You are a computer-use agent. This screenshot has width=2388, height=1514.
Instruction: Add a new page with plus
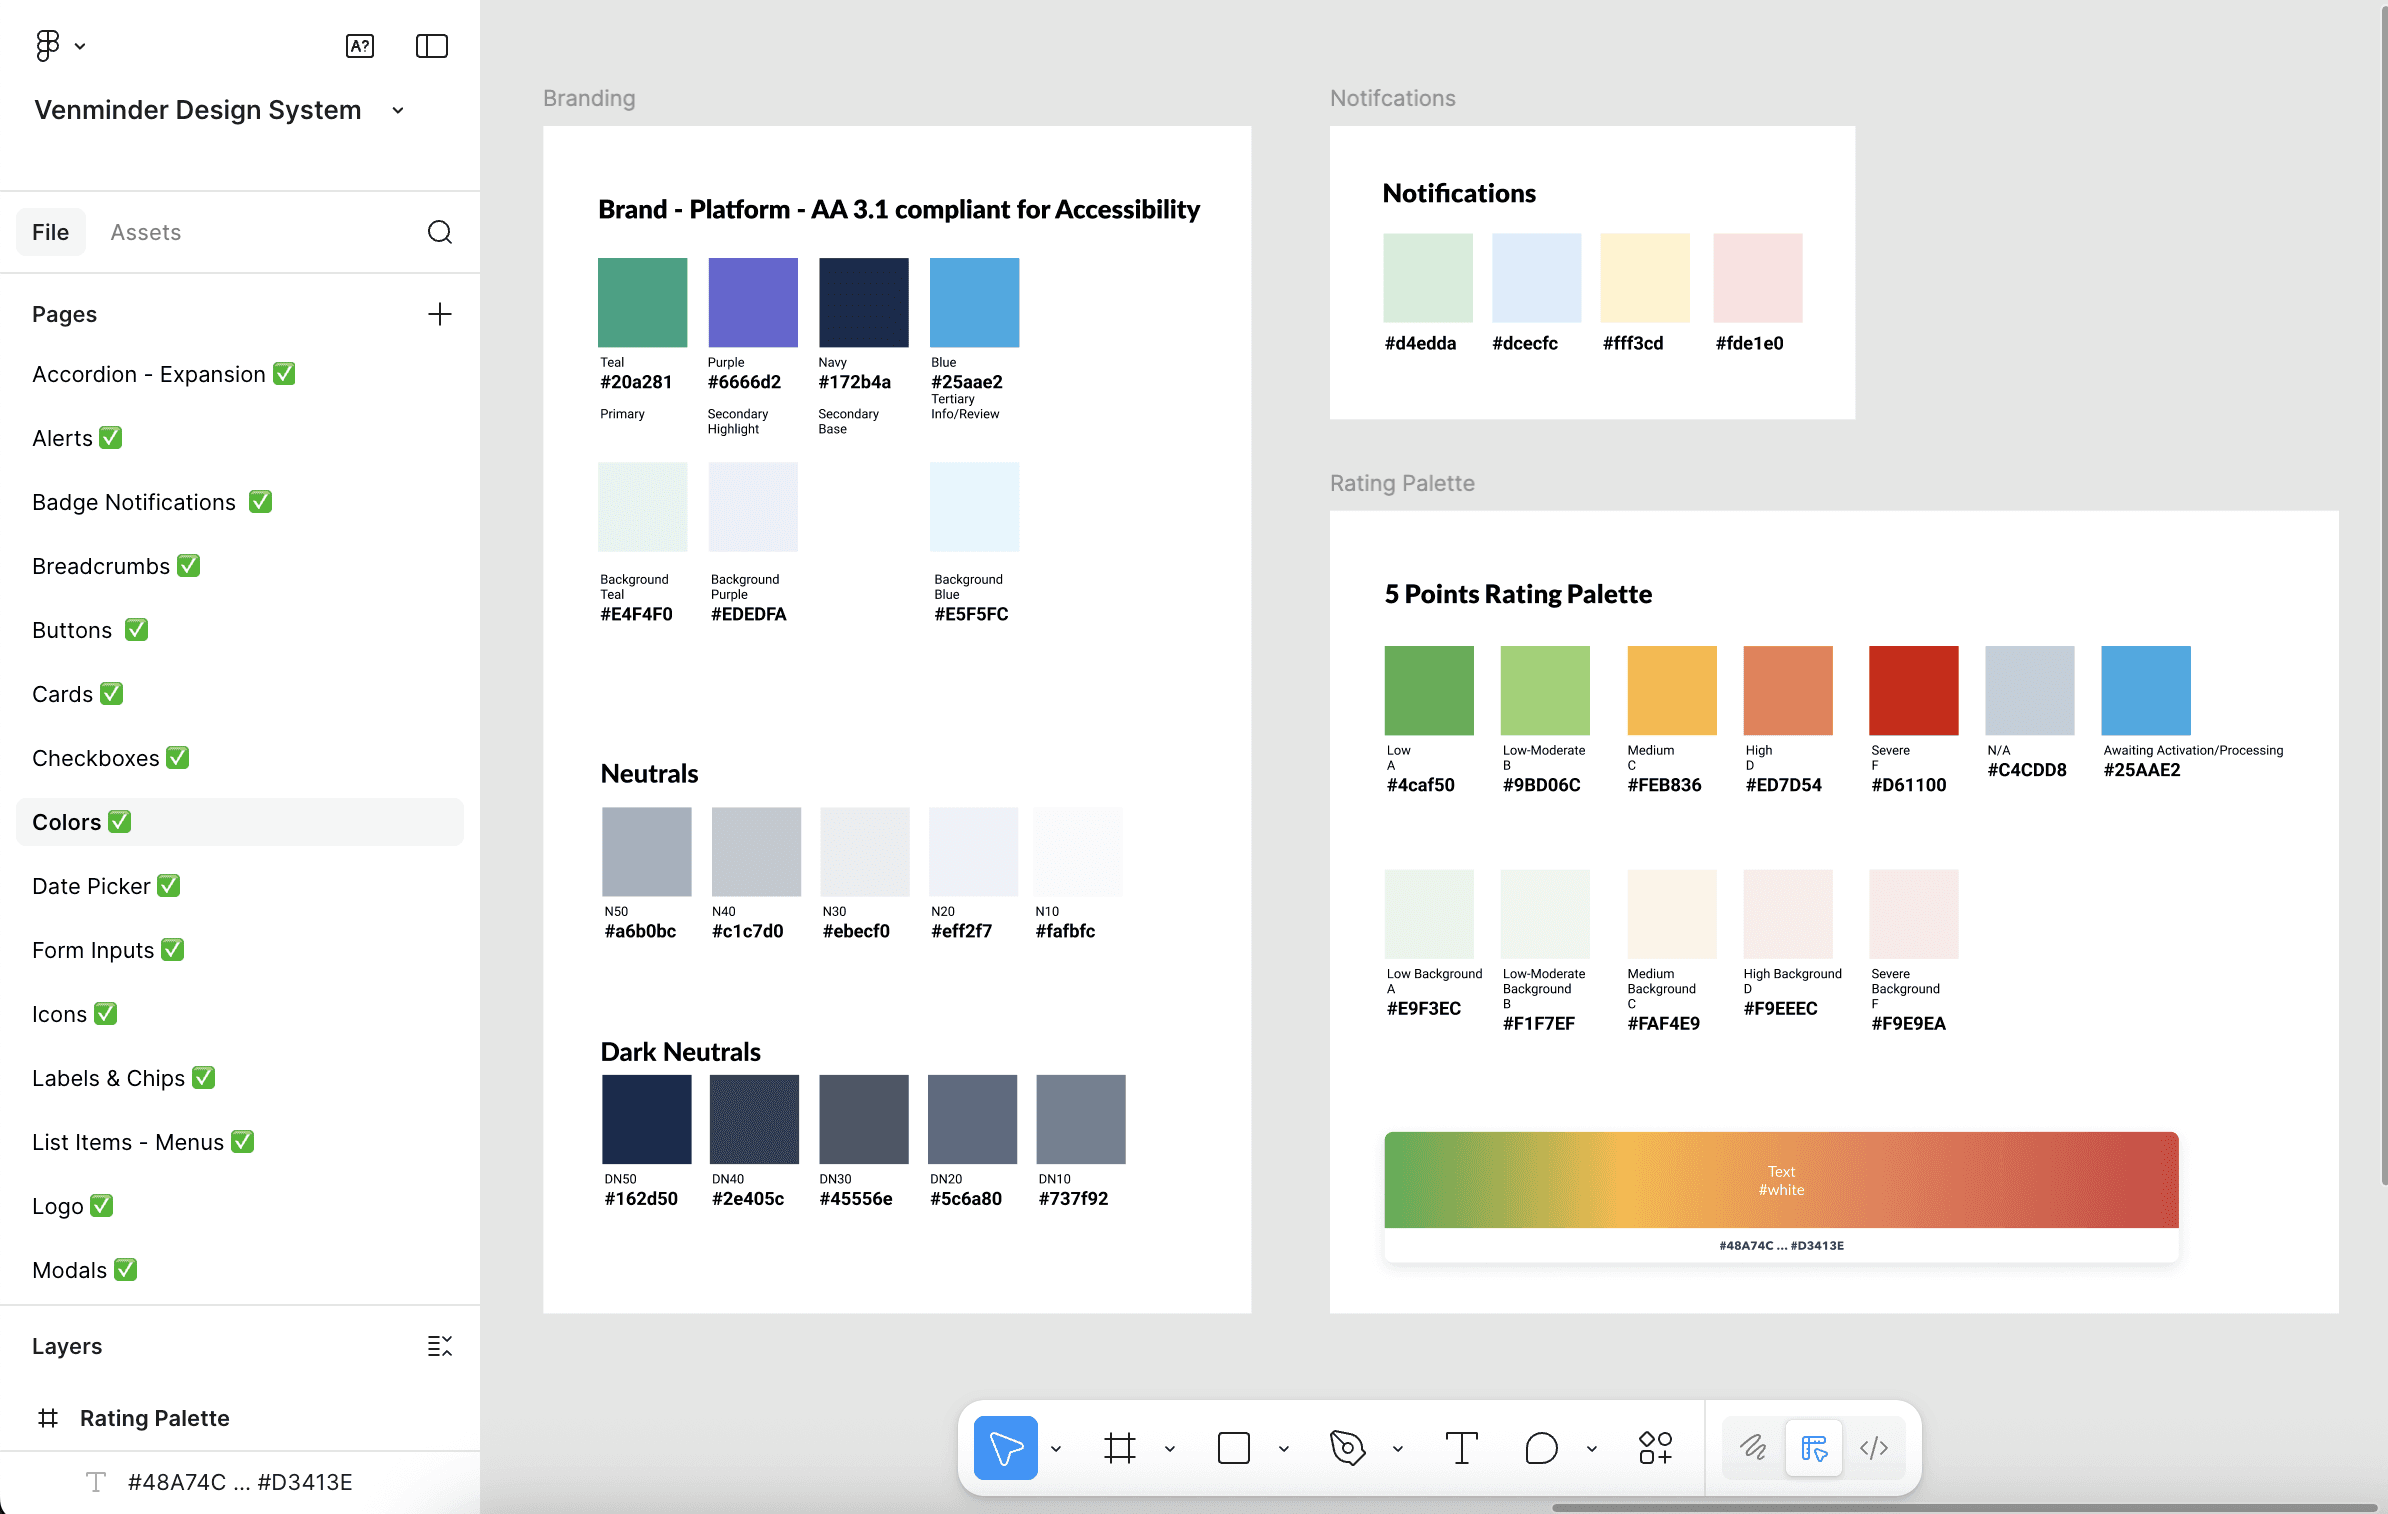439,314
